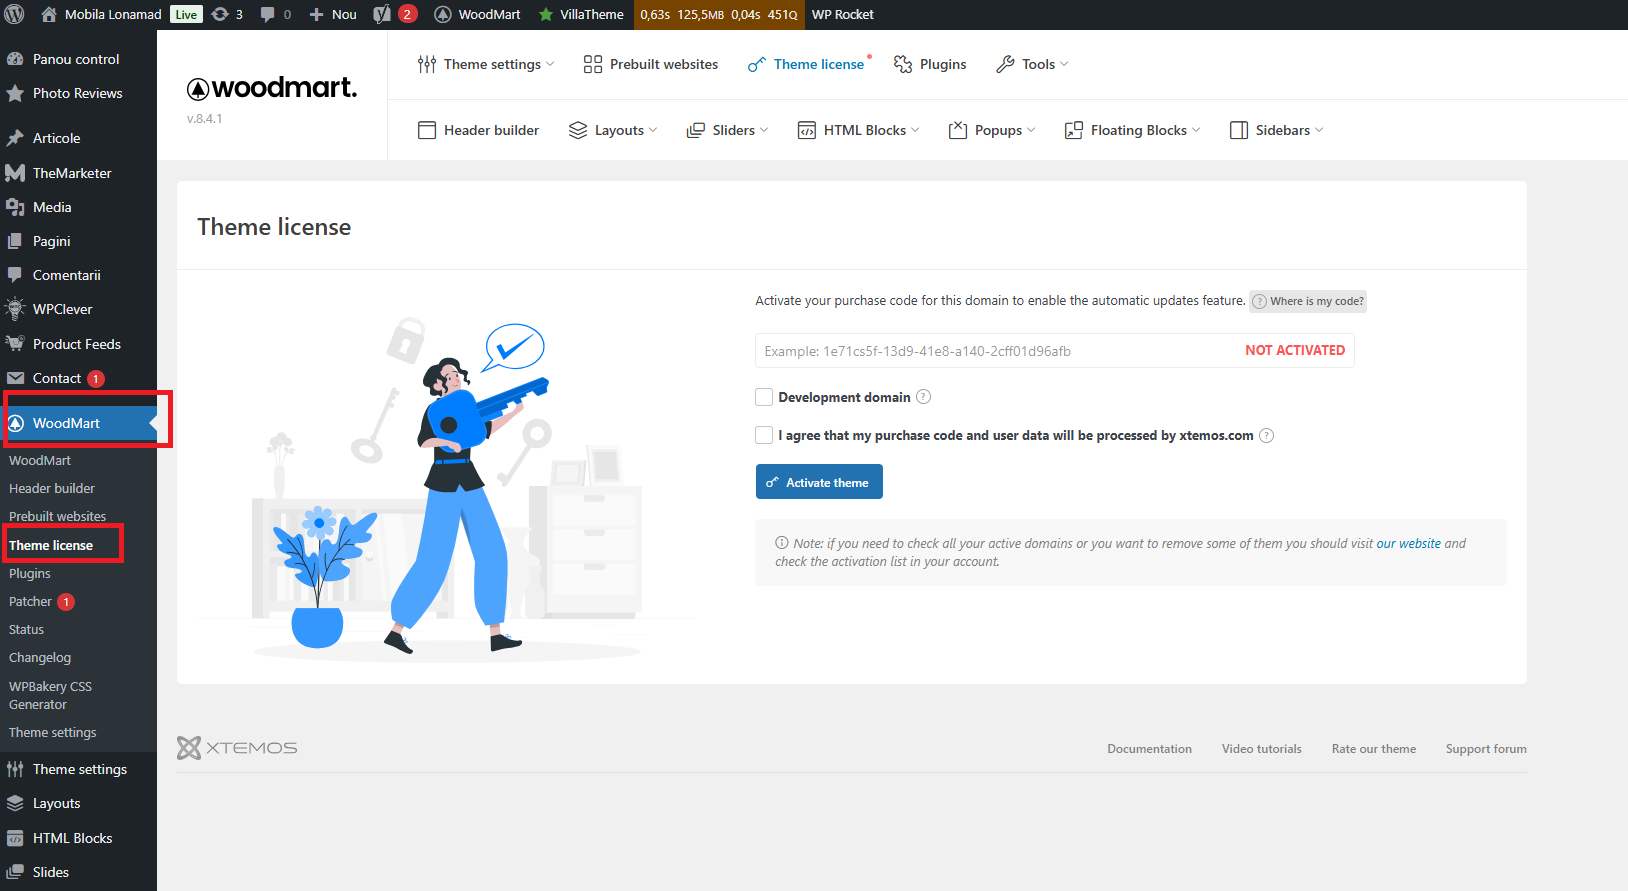1628x891 pixels.
Task: Click the Popups icon
Action: click(958, 130)
